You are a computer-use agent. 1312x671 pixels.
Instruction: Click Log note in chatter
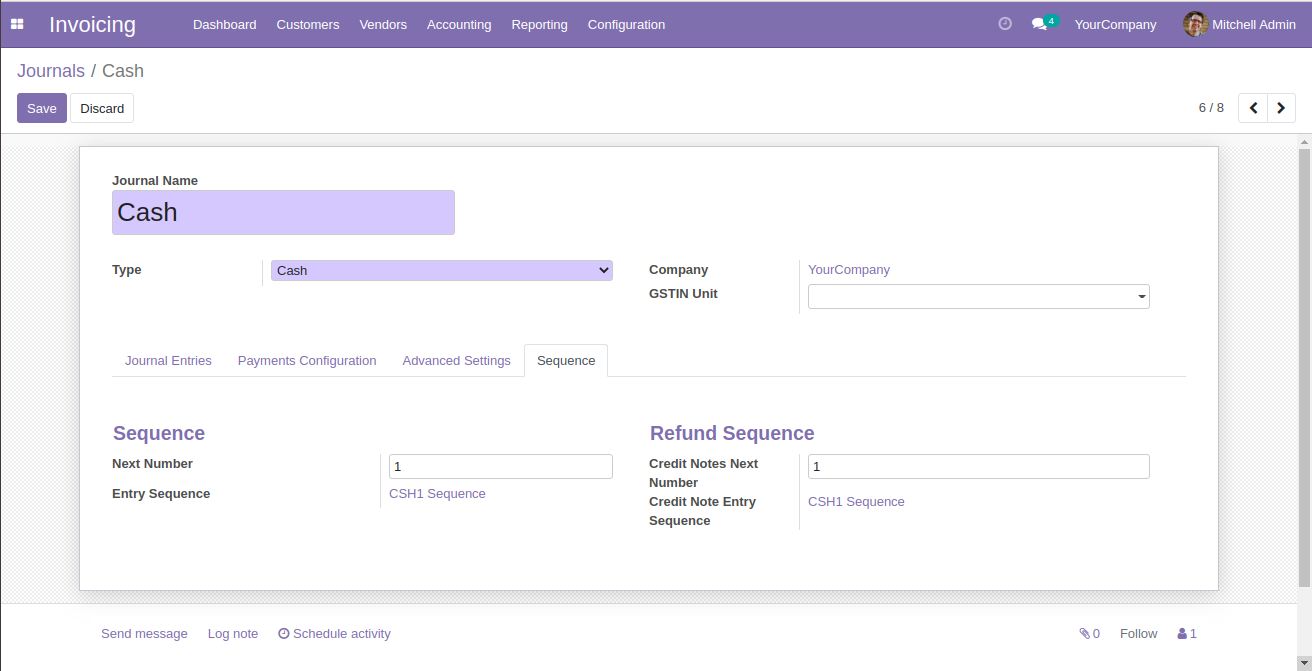(233, 633)
